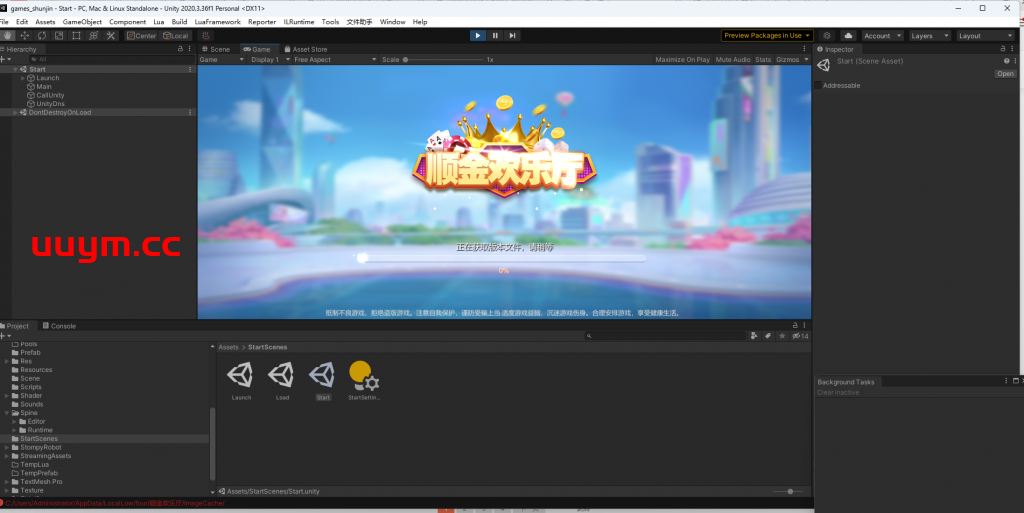Select the Launch scene asset
Screen dimensions: 1024x513
tap(241, 376)
